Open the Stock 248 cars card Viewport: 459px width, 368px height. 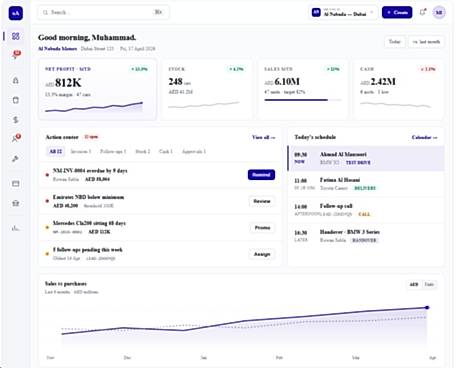(x=206, y=89)
